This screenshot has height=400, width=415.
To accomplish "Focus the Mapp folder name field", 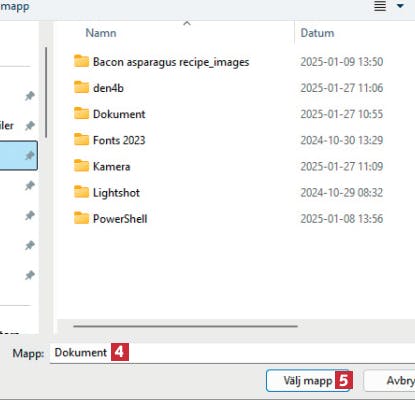I will (233, 353).
